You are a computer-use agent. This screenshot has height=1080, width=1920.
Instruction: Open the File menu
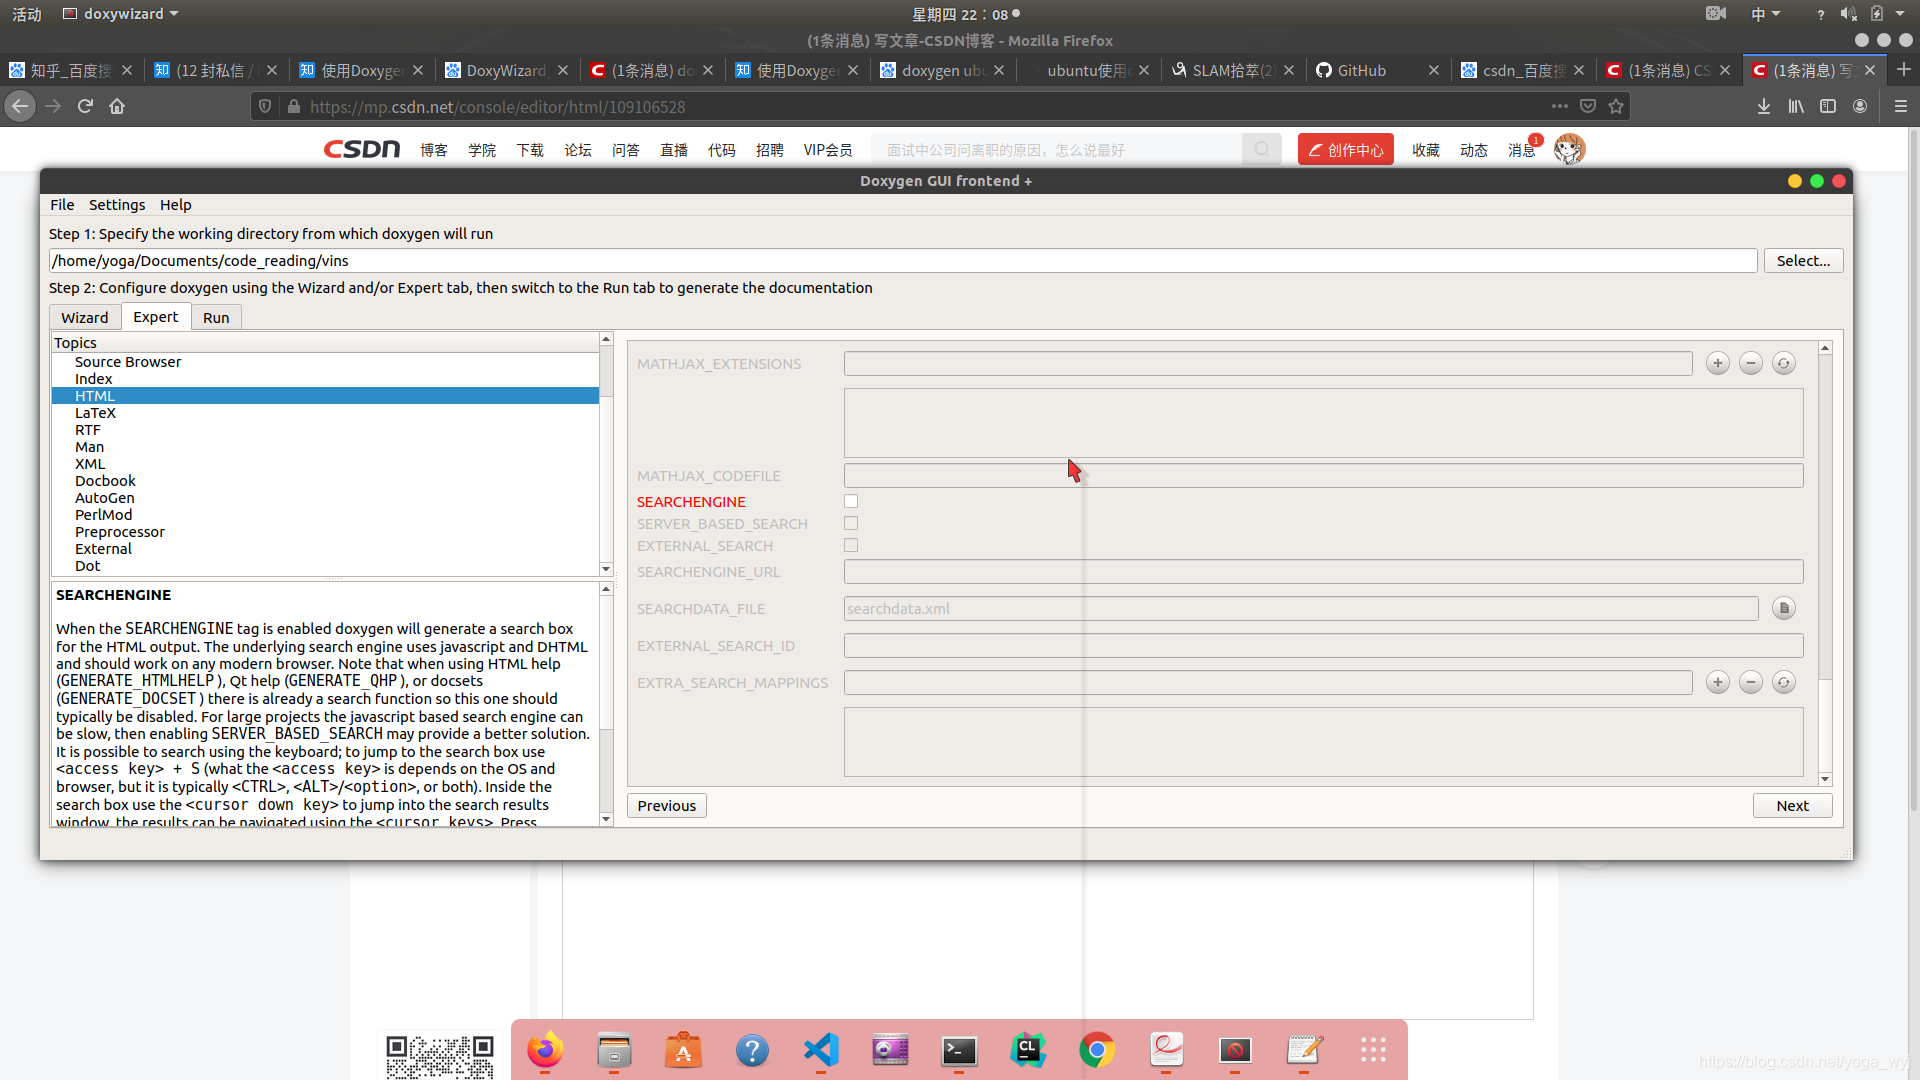[62, 204]
